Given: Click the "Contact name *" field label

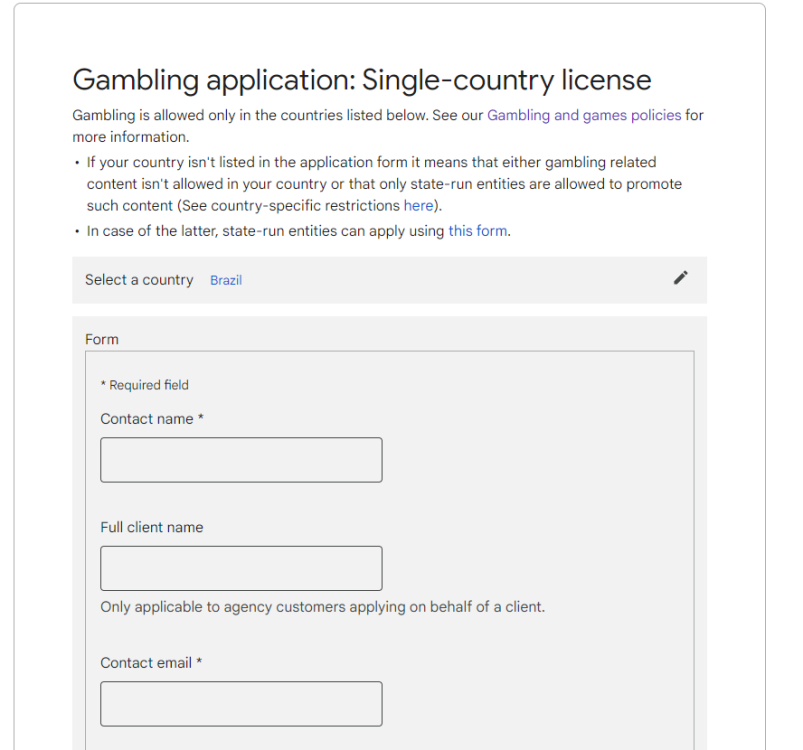Looking at the screenshot, I should click(152, 419).
